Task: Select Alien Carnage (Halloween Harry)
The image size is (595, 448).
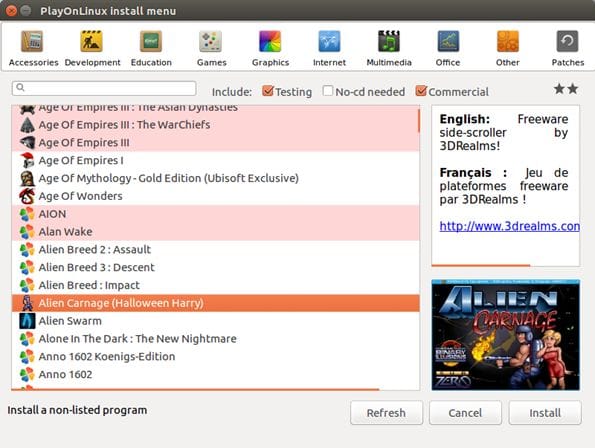Action: 216,303
